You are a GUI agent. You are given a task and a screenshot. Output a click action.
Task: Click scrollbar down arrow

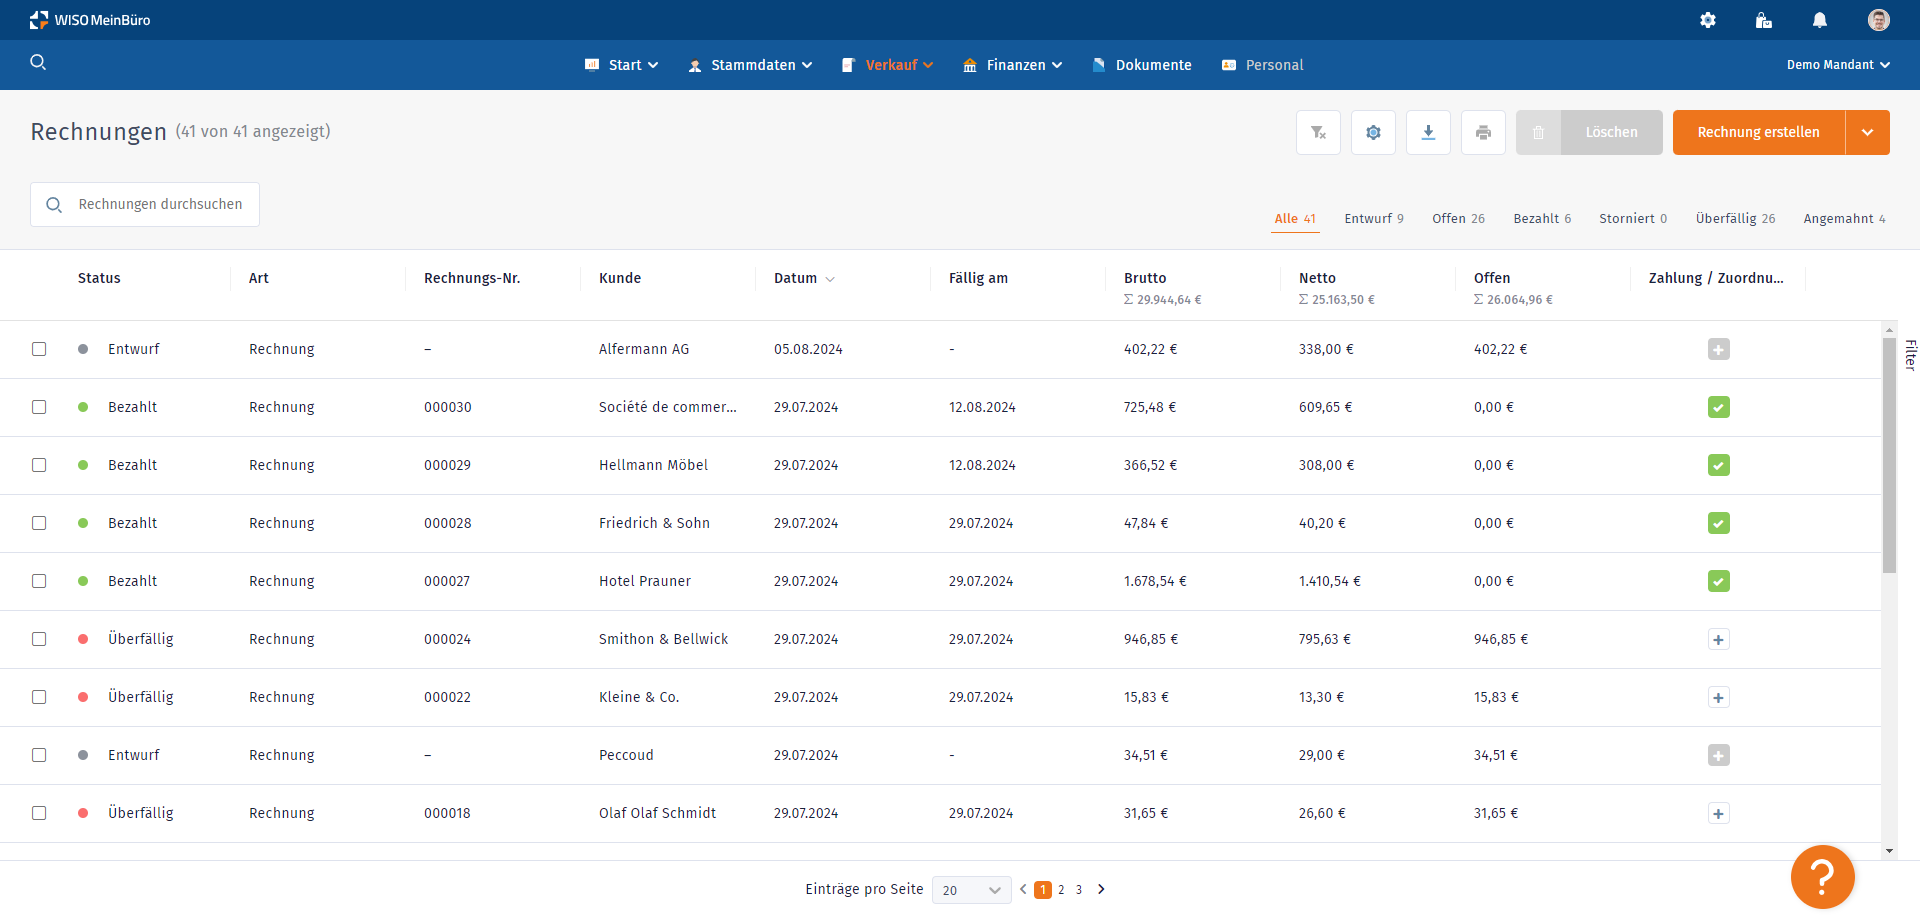tap(1889, 851)
